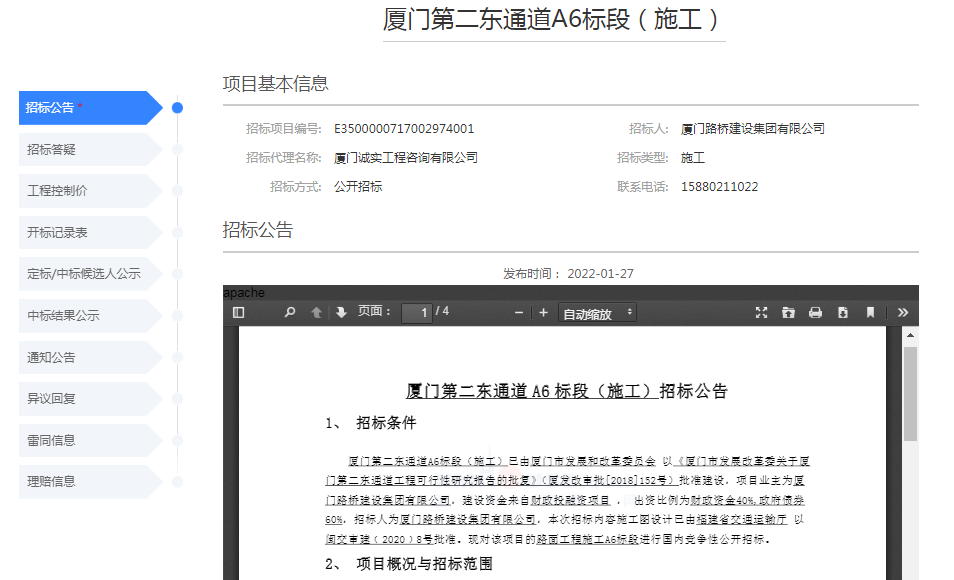Image resolution: width=954 pixels, height=580 pixels.
Task: Open the PDF find search tool
Action: point(290,313)
